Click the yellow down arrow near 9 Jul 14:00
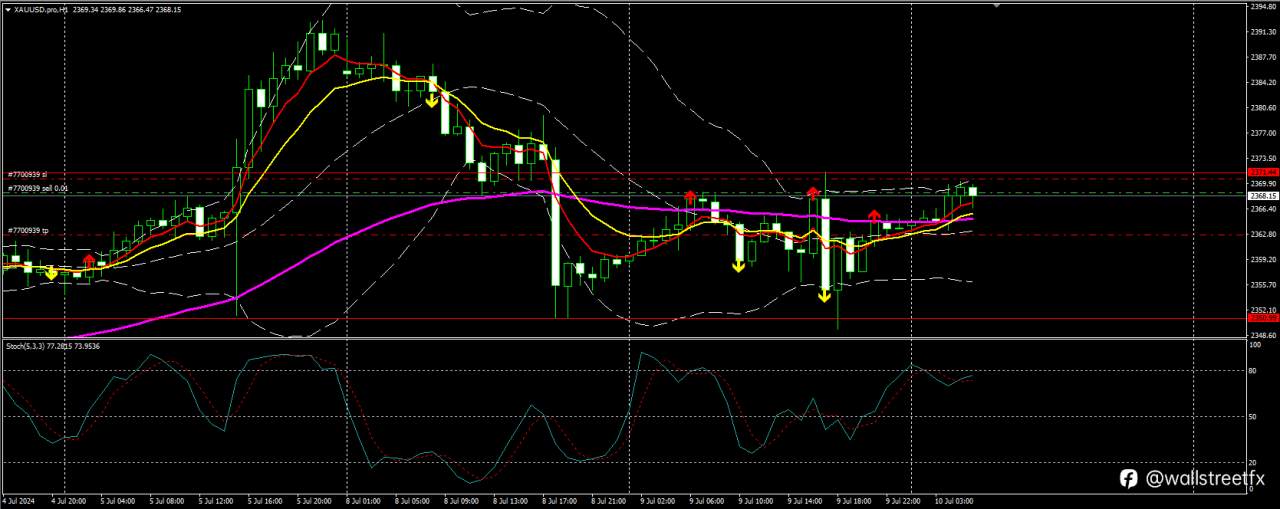The image size is (1280, 509). [x=825, y=294]
